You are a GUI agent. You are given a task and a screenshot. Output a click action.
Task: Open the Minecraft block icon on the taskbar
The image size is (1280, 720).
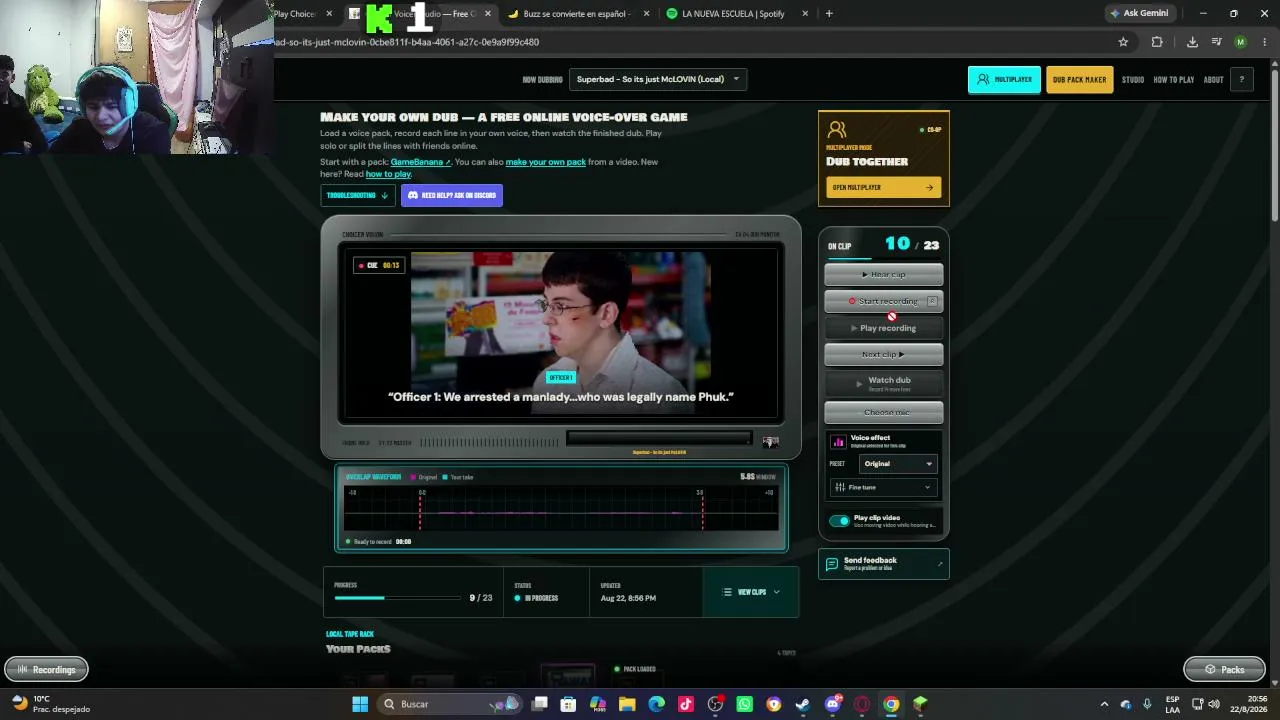click(x=920, y=704)
